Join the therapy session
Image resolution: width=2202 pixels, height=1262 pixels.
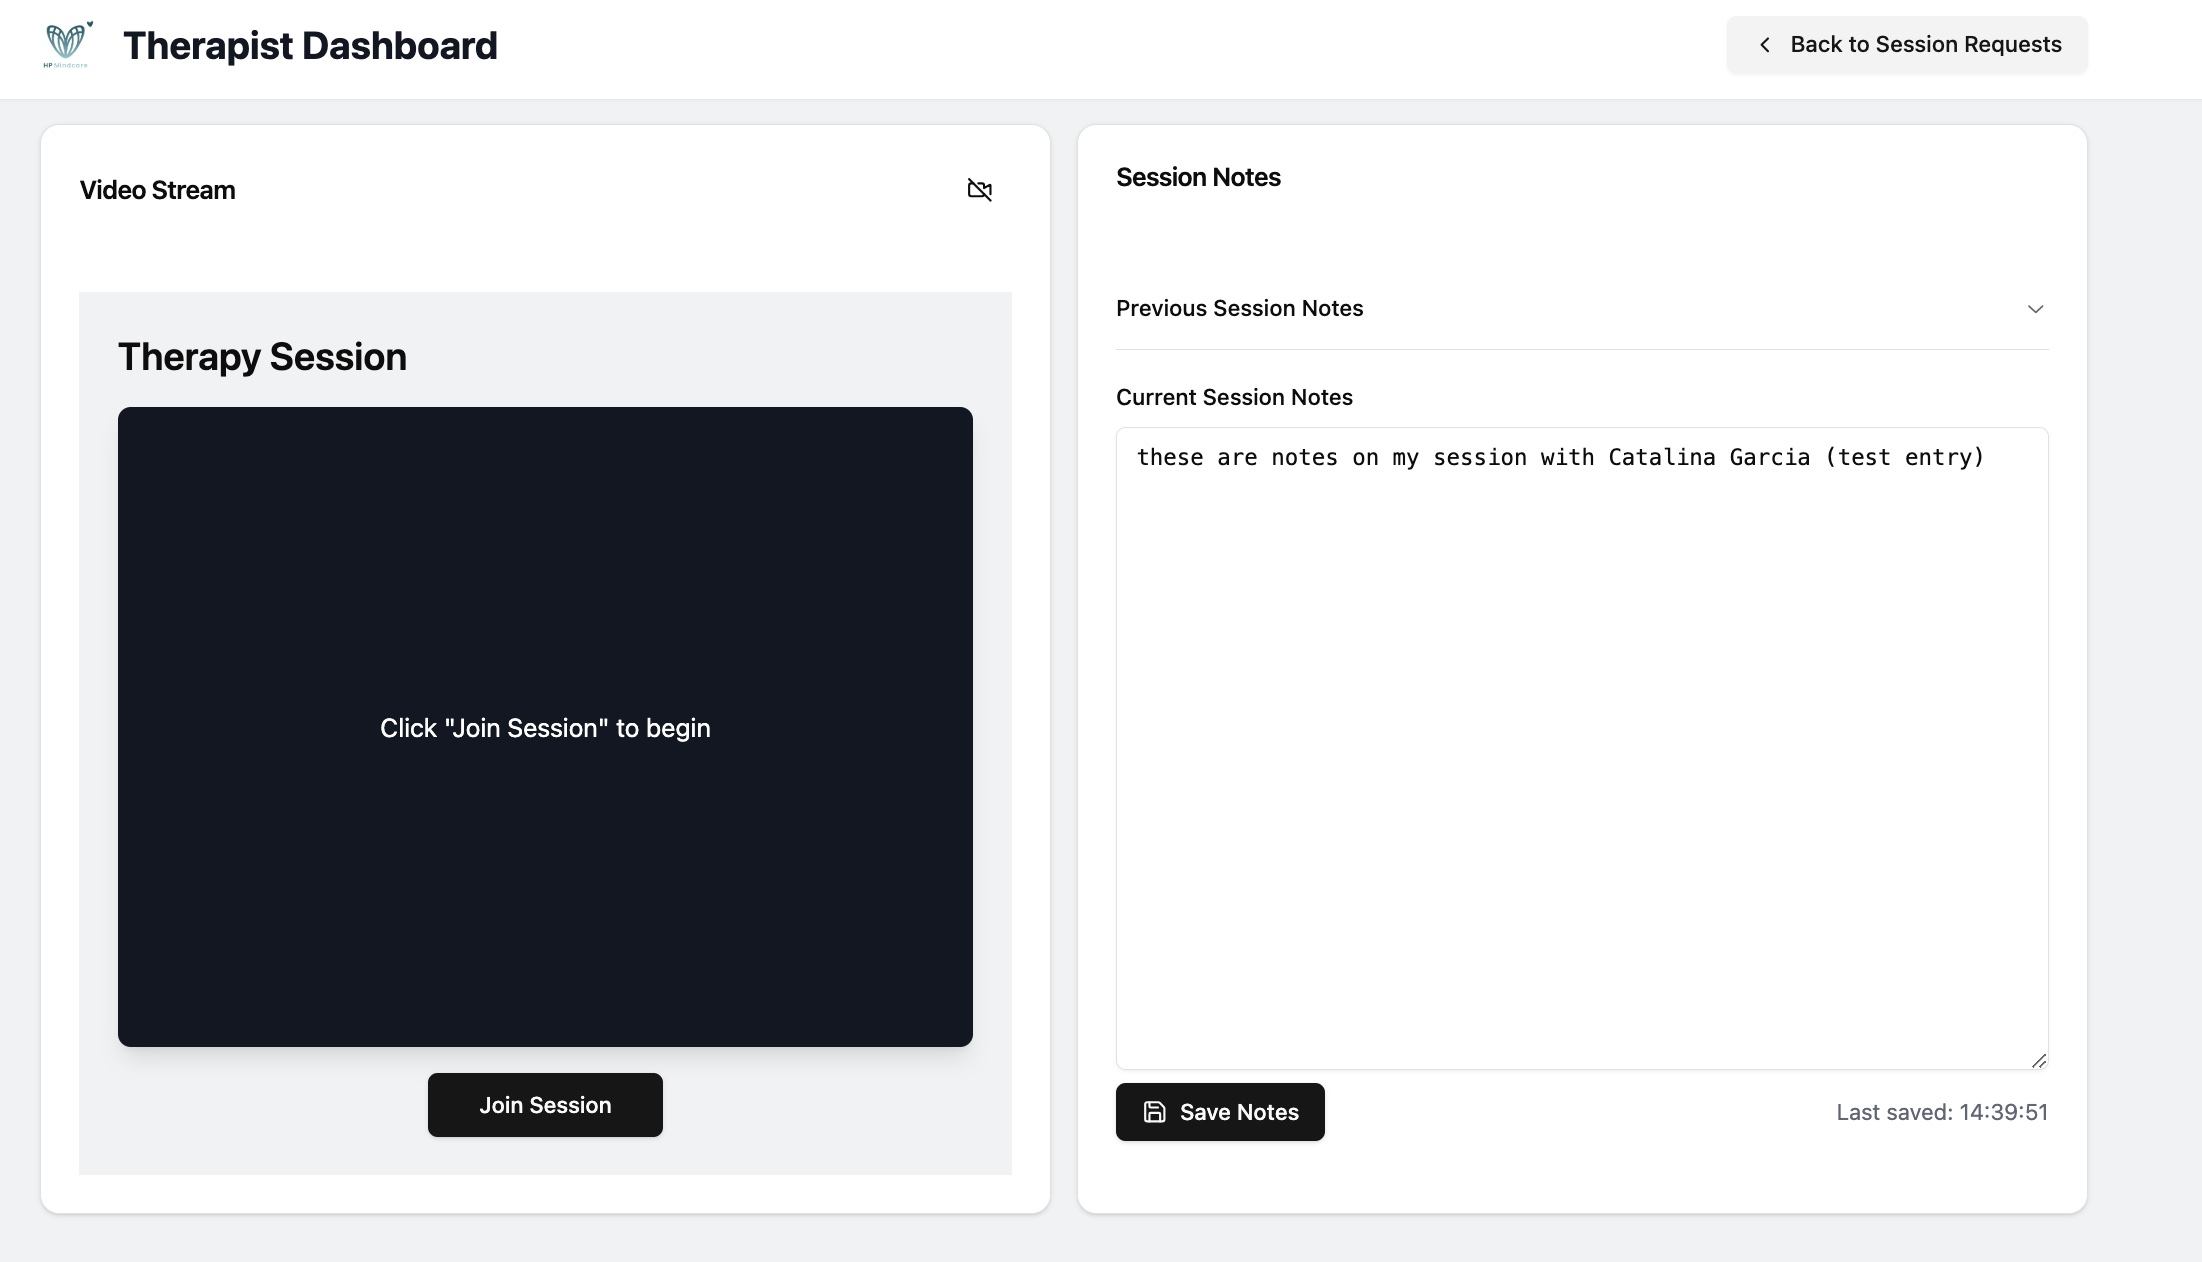coord(545,1105)
